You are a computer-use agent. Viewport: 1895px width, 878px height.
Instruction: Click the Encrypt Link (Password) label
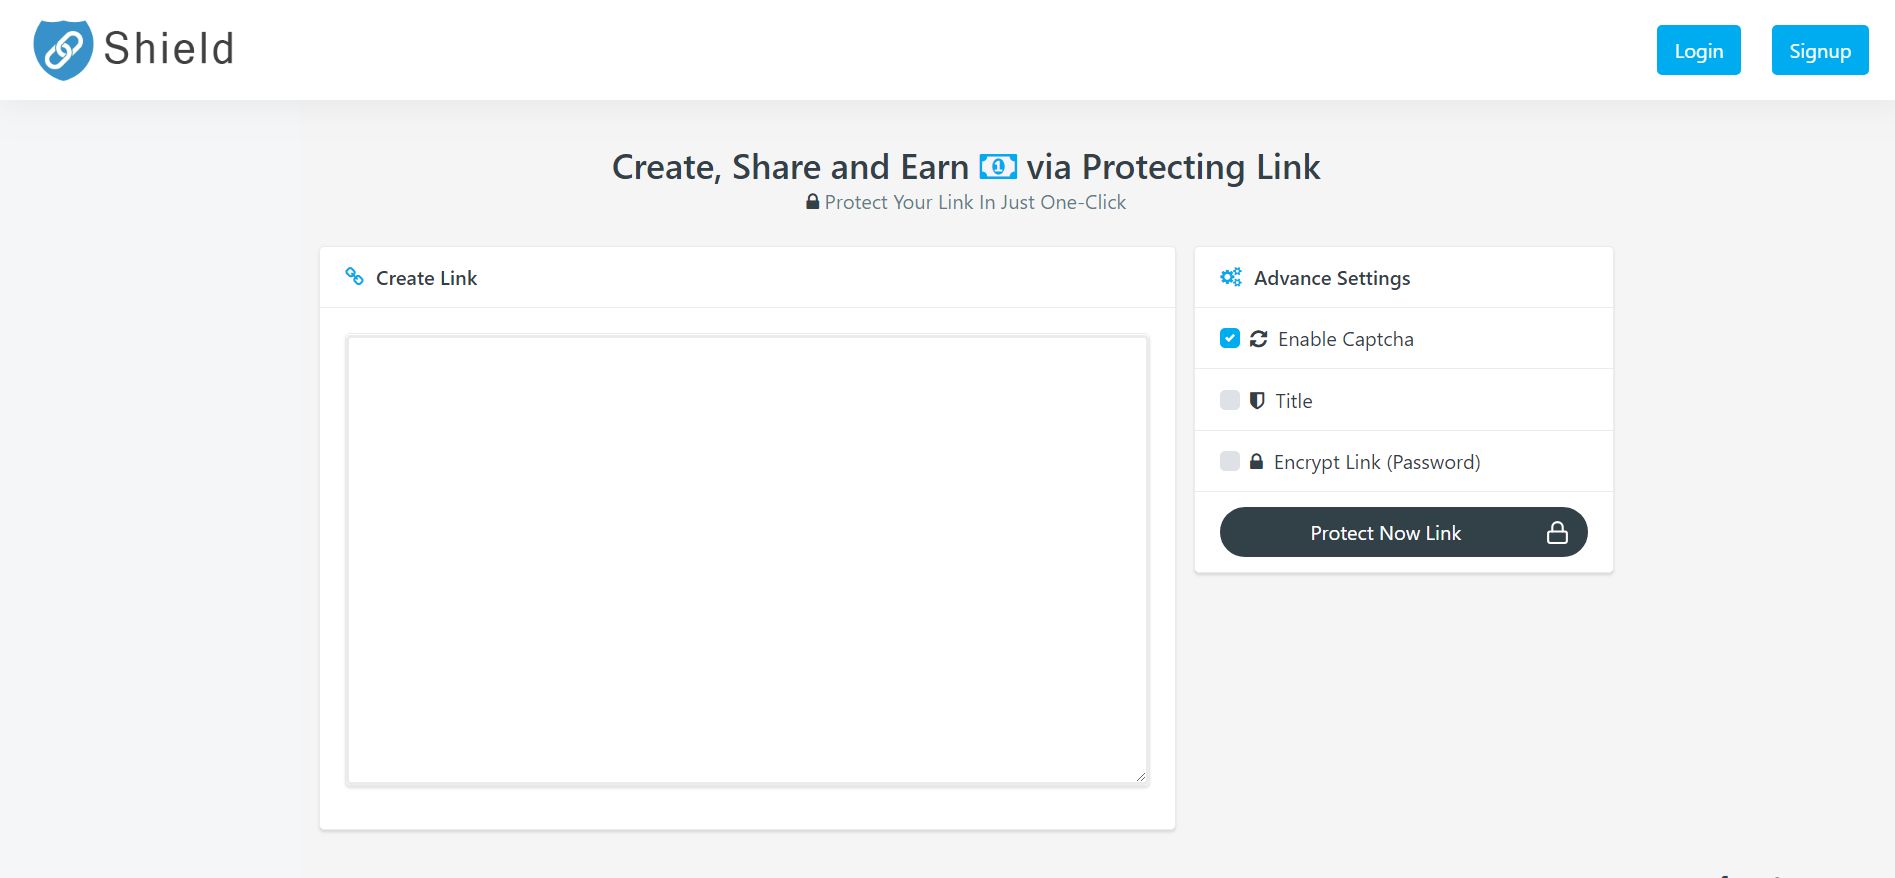(1376, 462)
